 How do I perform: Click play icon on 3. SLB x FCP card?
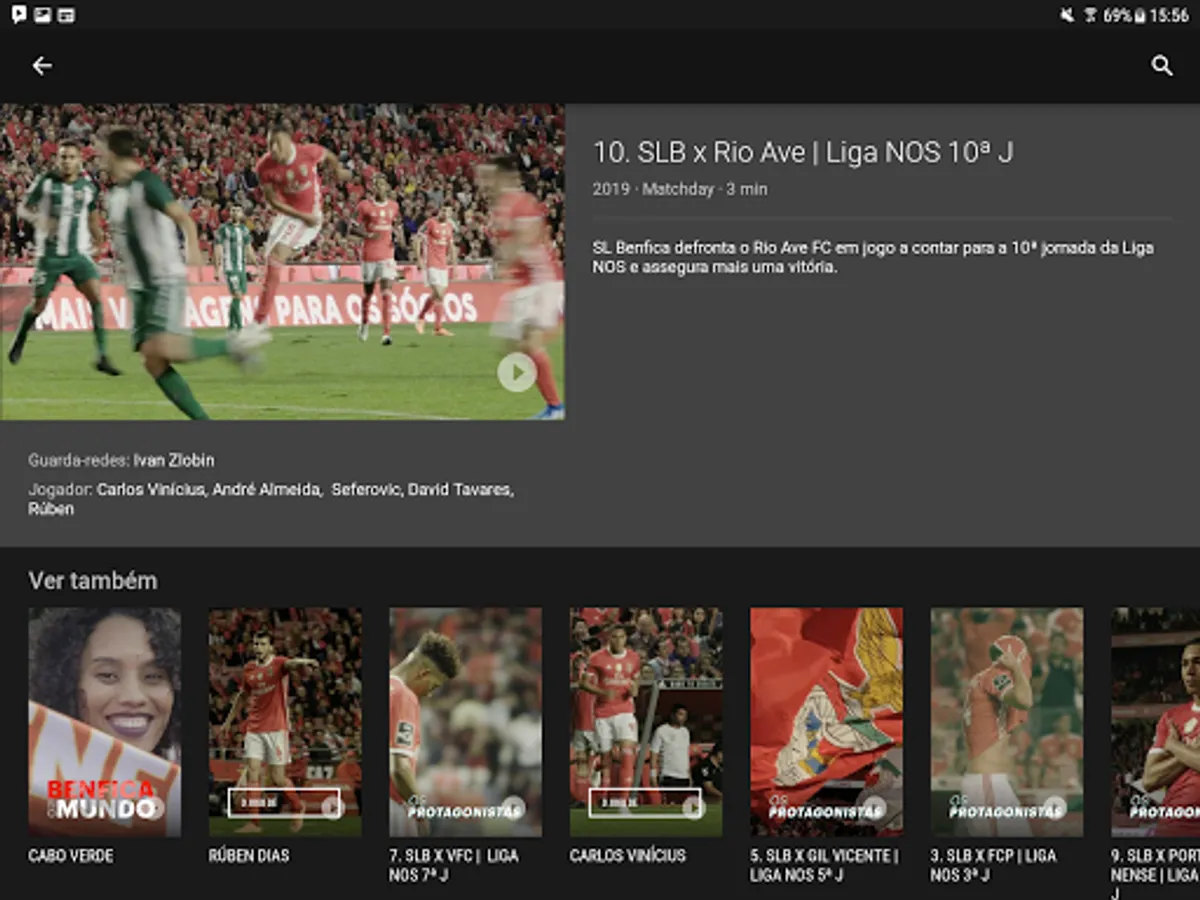coord(1055,806)
